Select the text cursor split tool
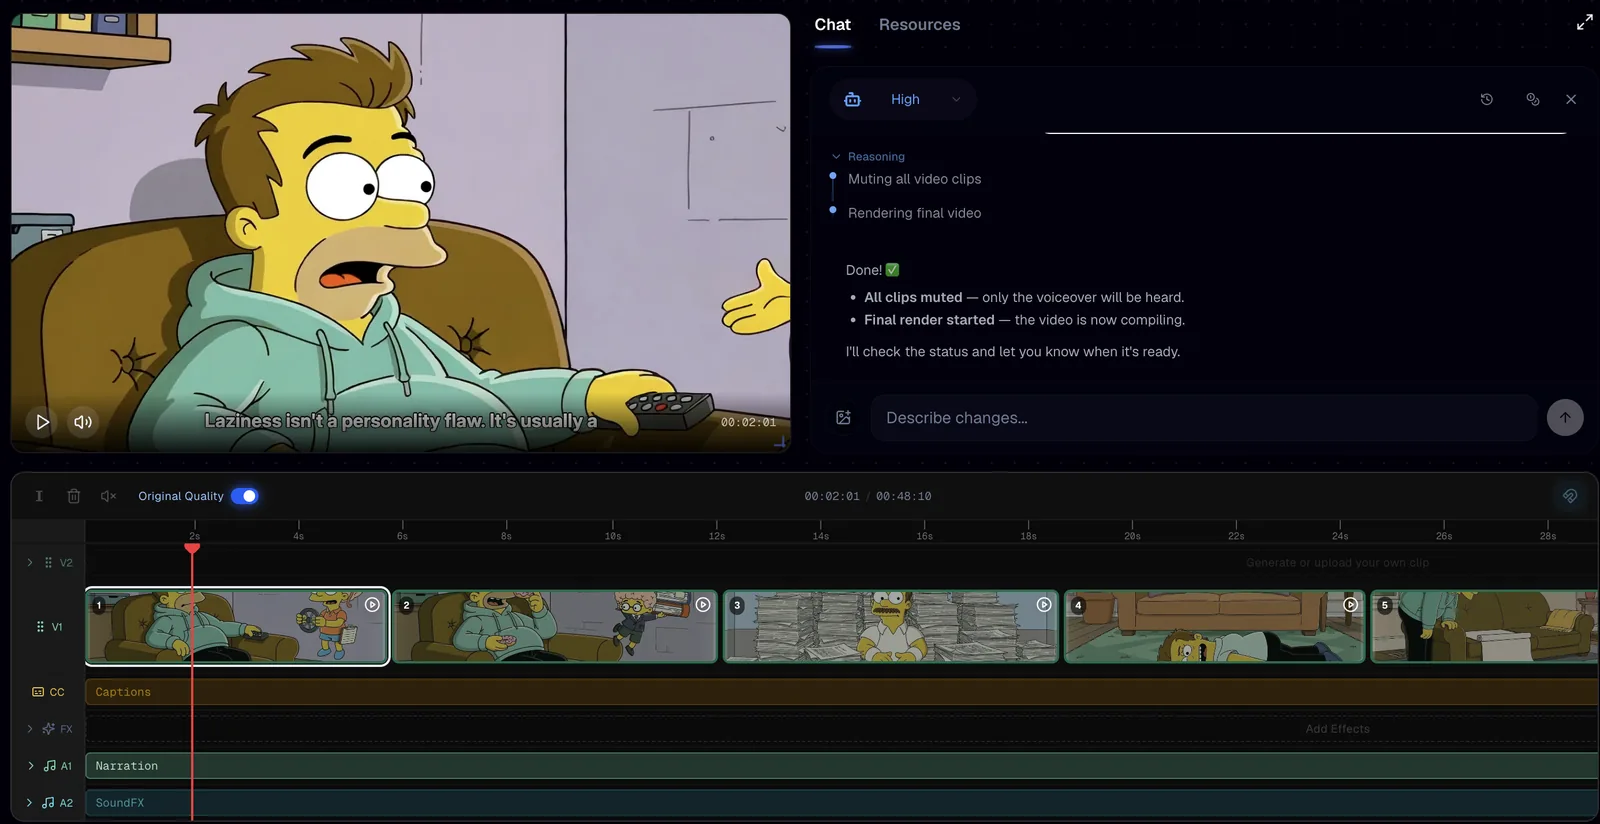The width and height of the screenshot is (1600, 824). coord(39,496)
